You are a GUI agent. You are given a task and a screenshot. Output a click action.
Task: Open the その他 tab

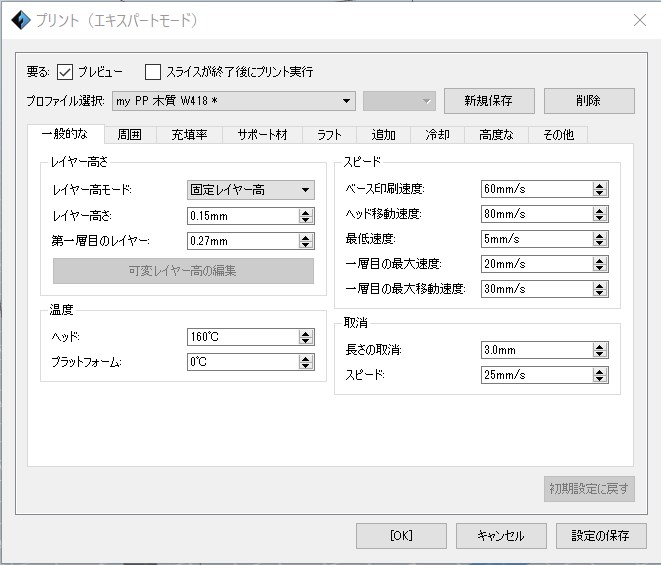pos(558,135)
